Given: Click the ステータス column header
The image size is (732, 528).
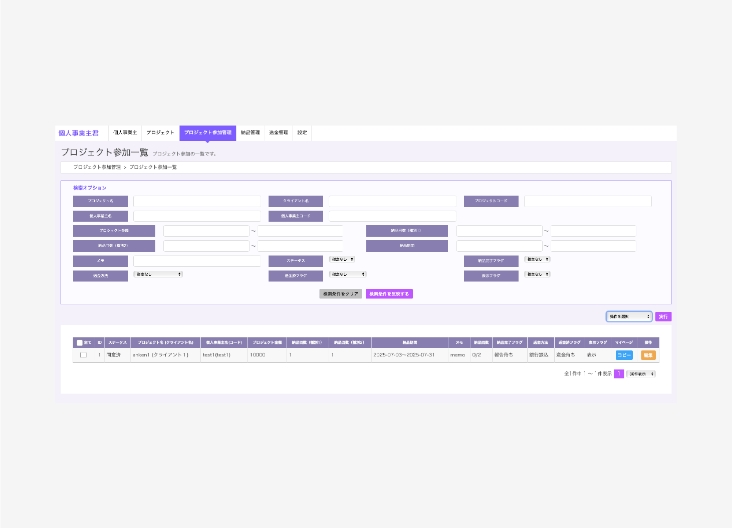Looking at the screenshot, I should [118, 343].
